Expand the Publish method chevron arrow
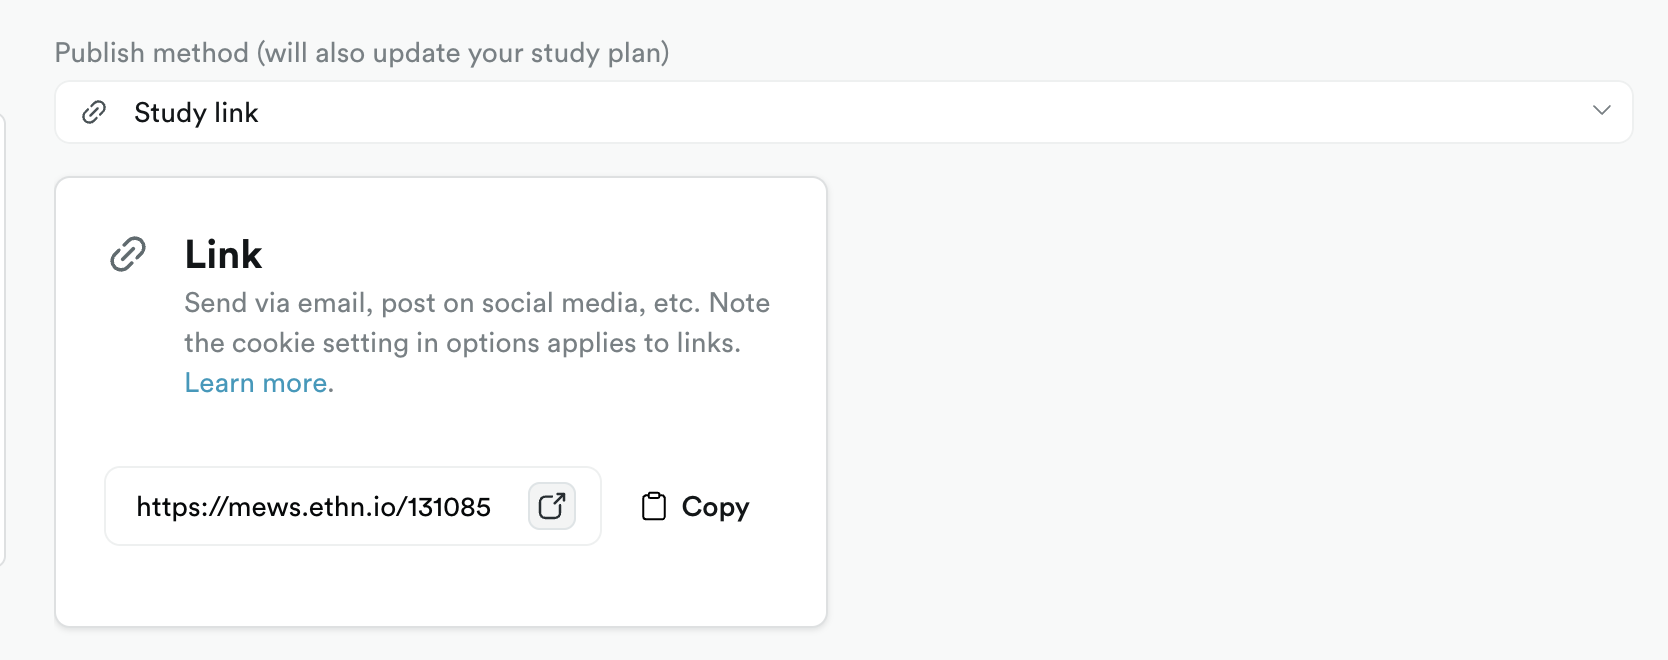 tap(1601, 111)
